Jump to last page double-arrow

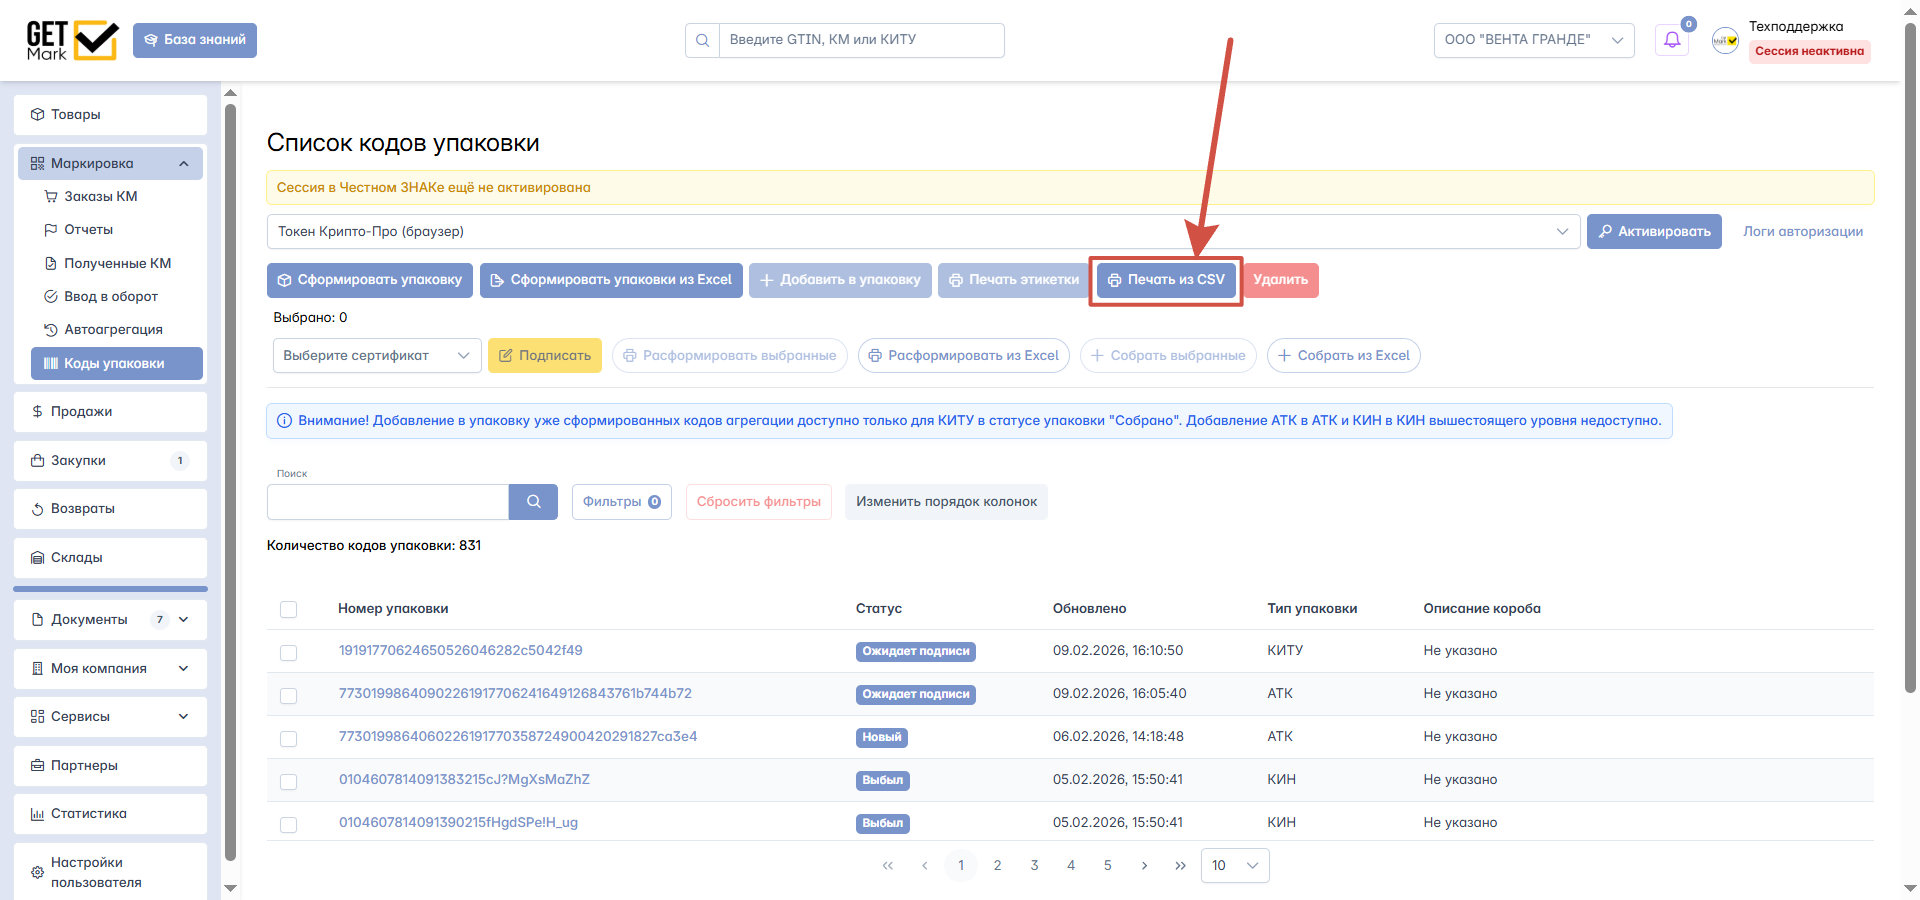[1180, 866]
